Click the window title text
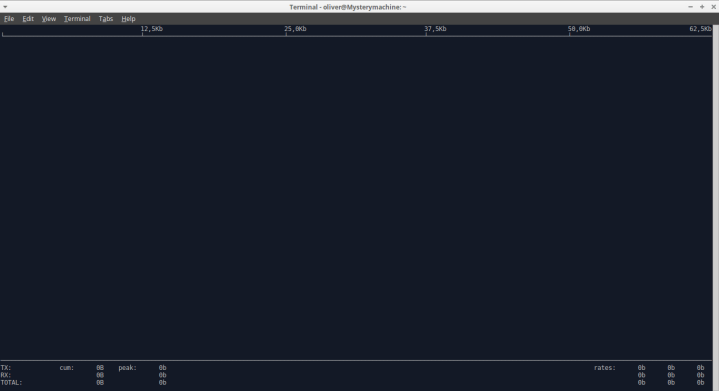The image size is (719, 391). click(x=348, y=7)
